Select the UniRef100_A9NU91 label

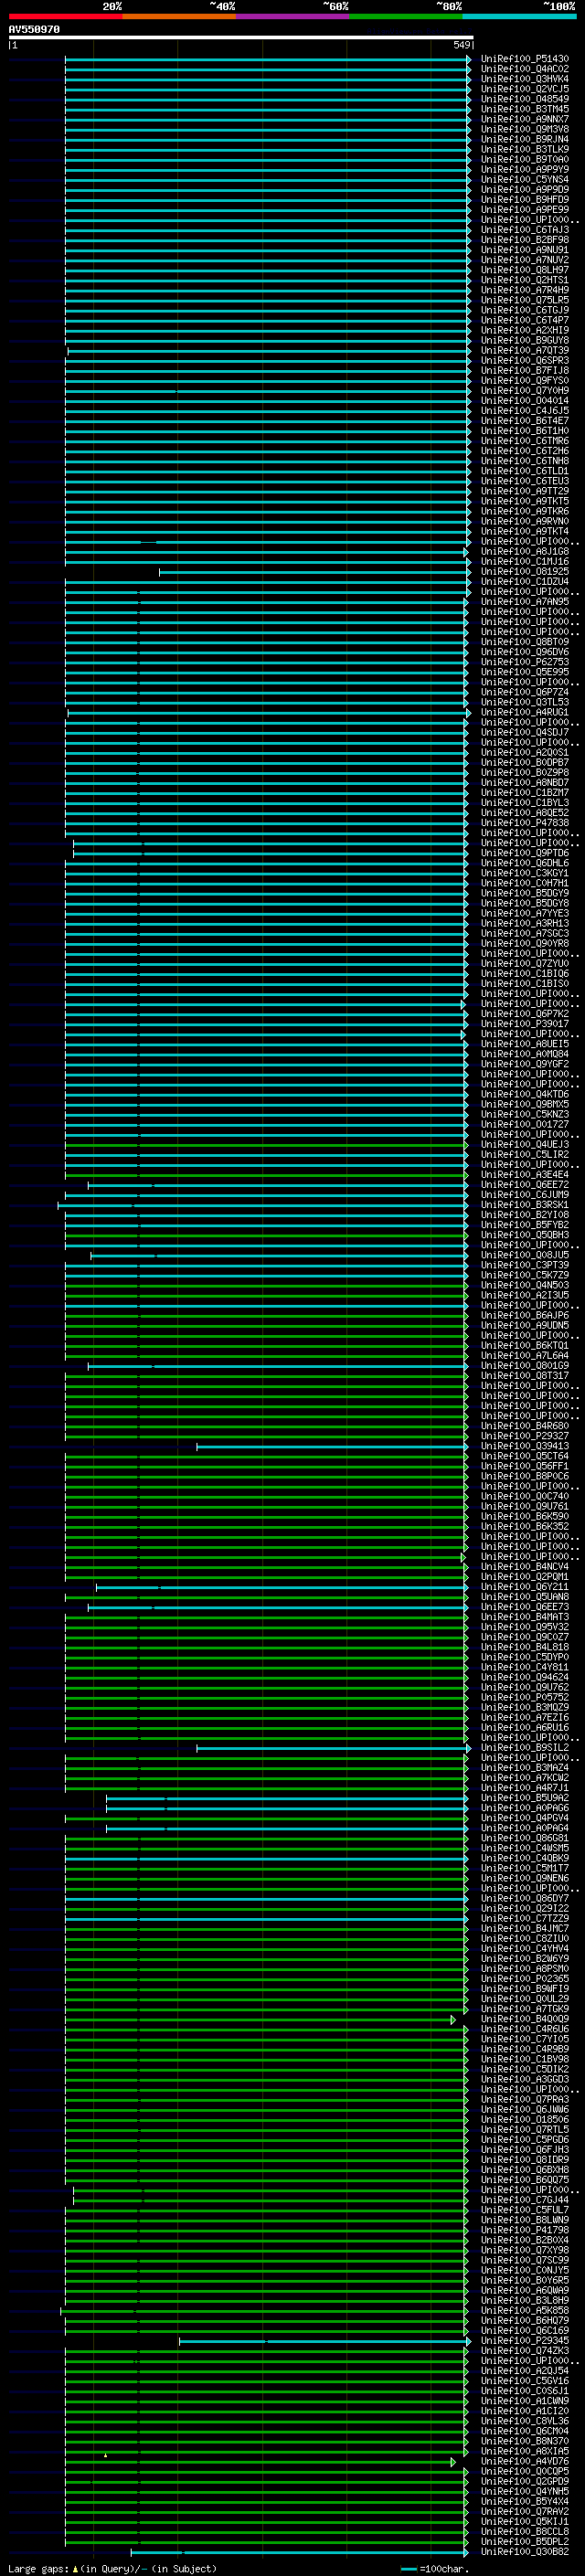point(525,250)
